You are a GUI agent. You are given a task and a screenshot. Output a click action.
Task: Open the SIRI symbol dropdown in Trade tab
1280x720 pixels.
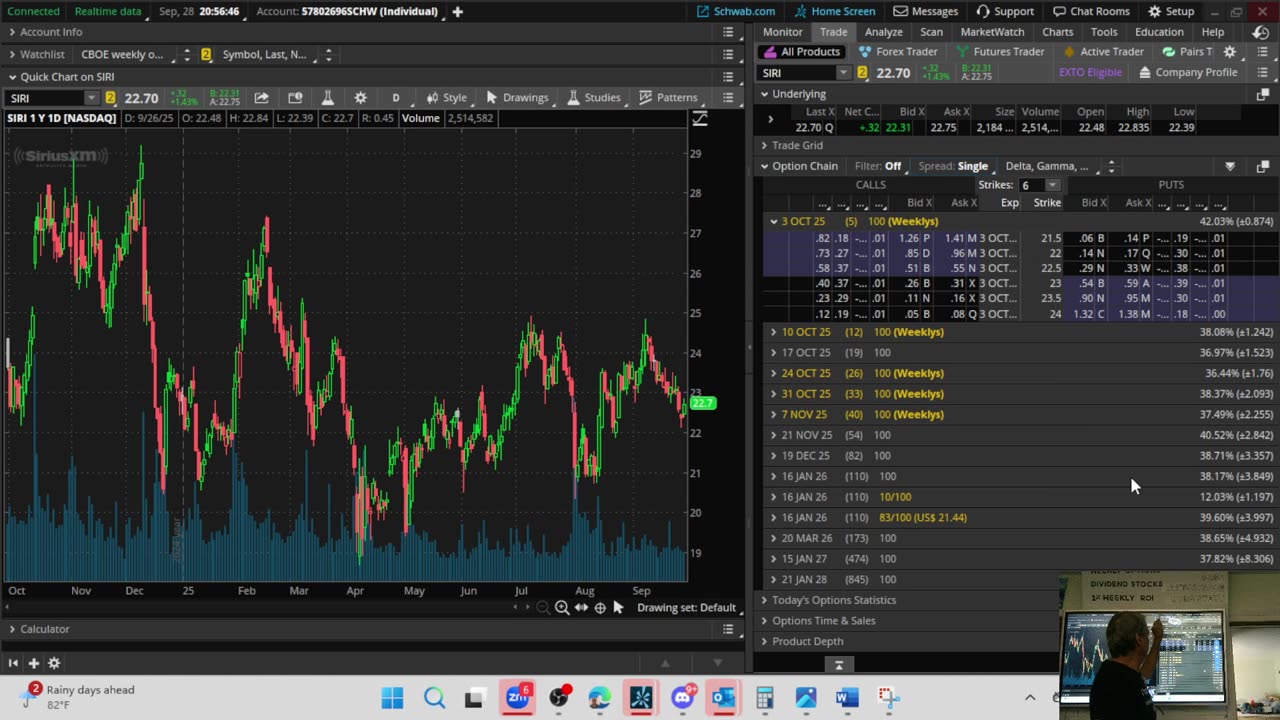point(843,73)
